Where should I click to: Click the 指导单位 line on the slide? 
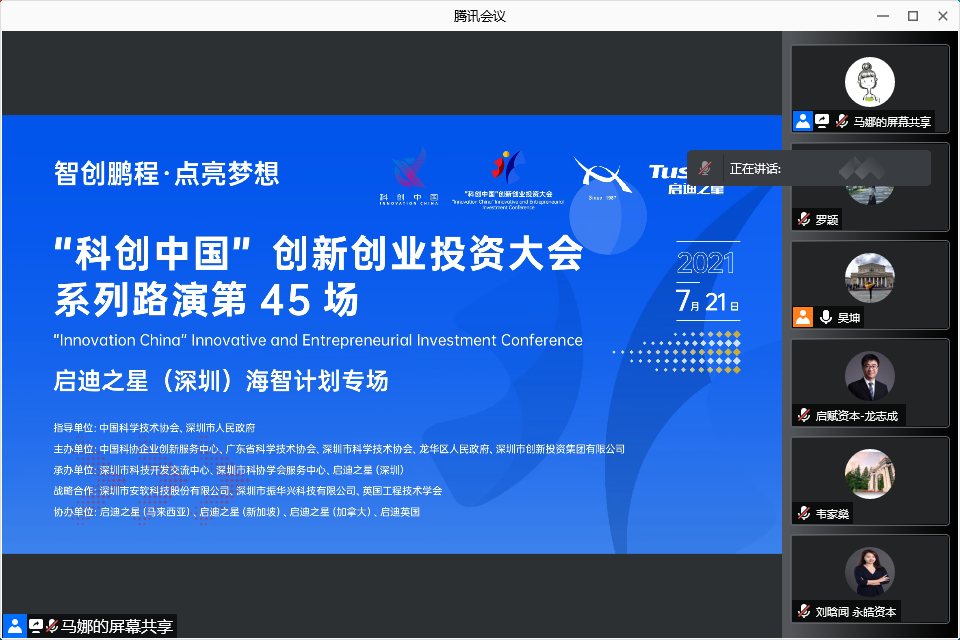pyautogui.click(x=154, y=427)
